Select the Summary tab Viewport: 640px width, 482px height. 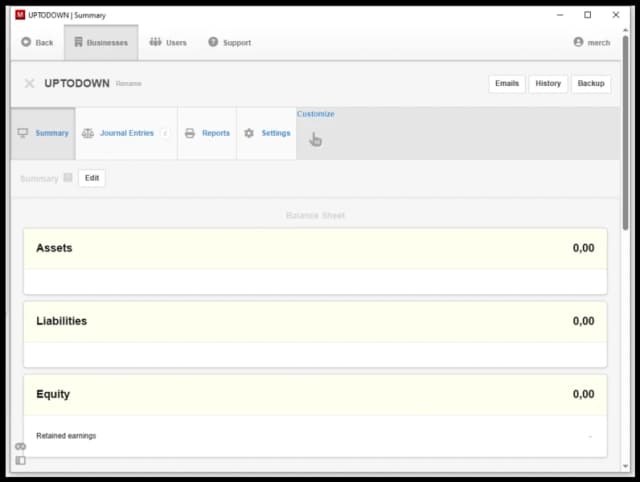click(43, 133)
